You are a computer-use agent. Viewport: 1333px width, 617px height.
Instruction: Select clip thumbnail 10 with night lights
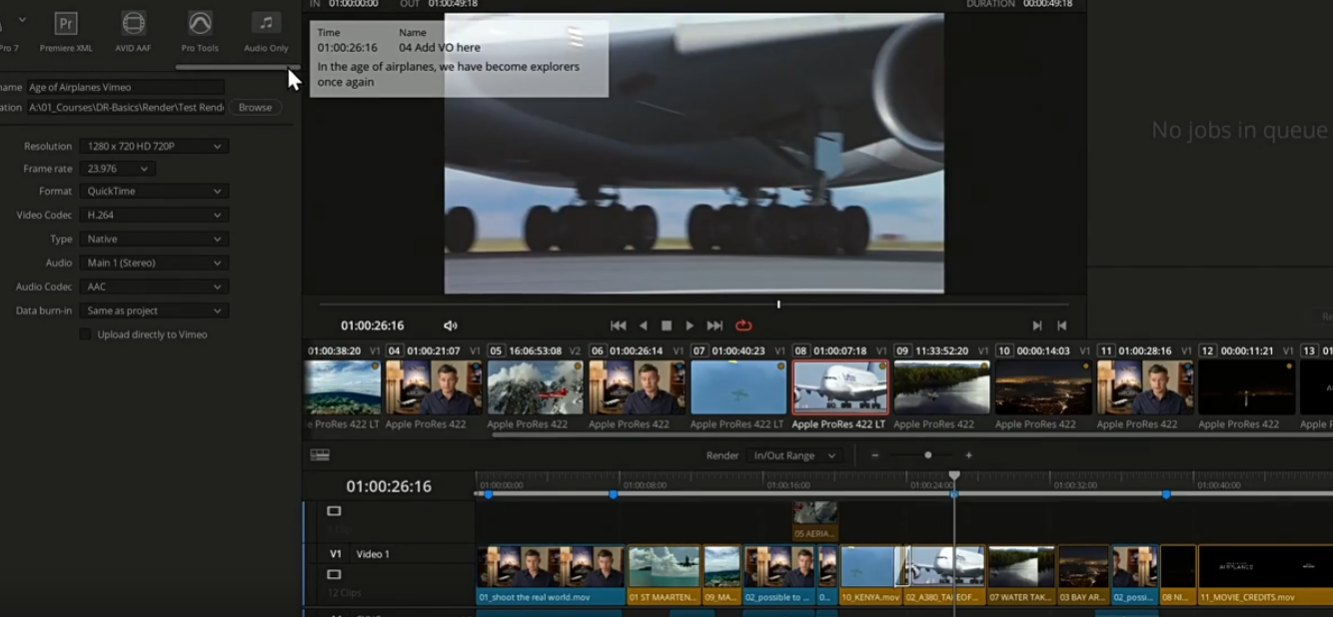pos(1043,387)
